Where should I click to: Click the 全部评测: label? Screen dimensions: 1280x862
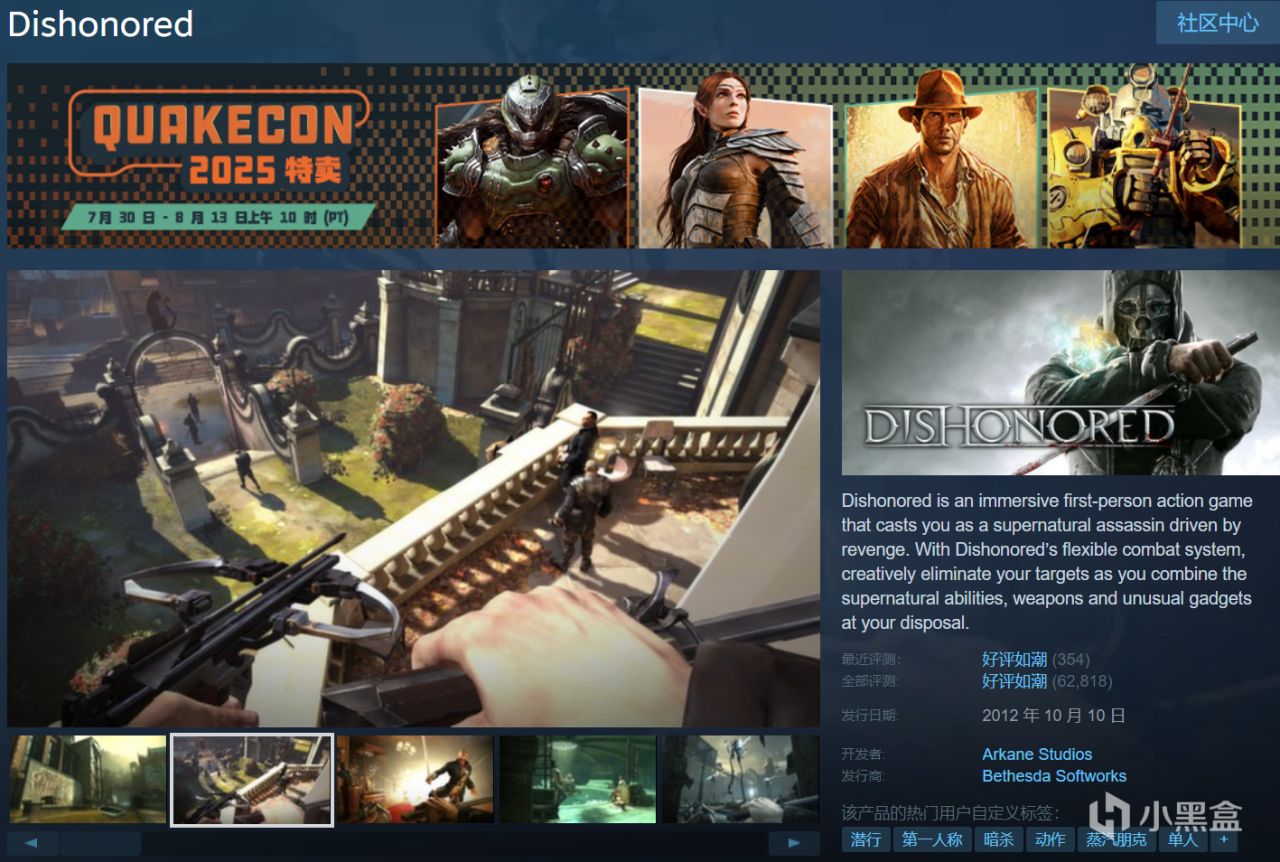[x=870, y=681]
